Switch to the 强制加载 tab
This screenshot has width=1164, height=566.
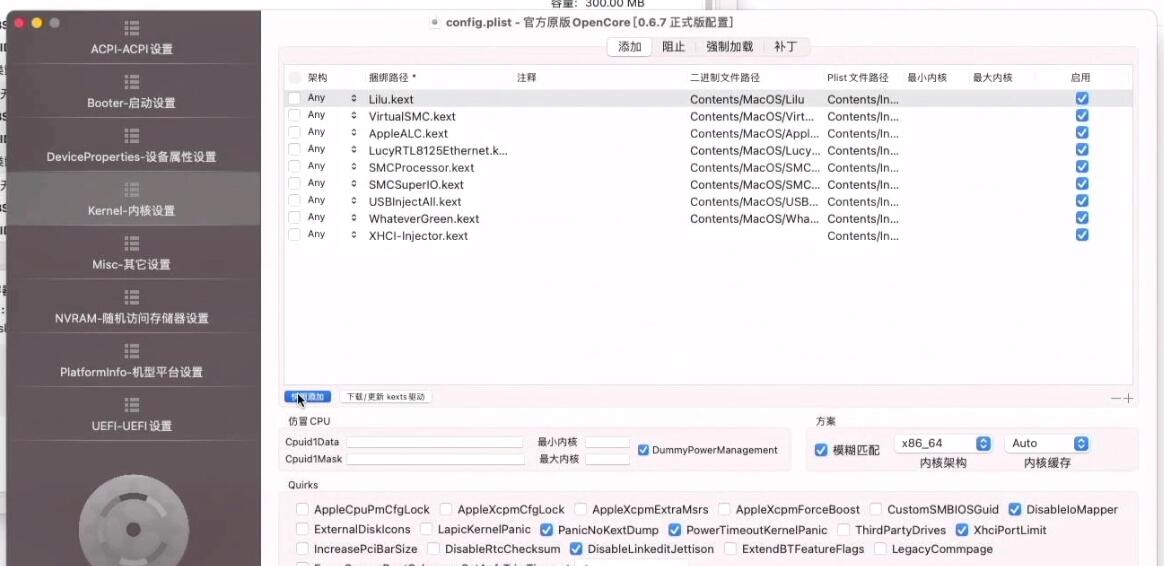tap(729, 46)
